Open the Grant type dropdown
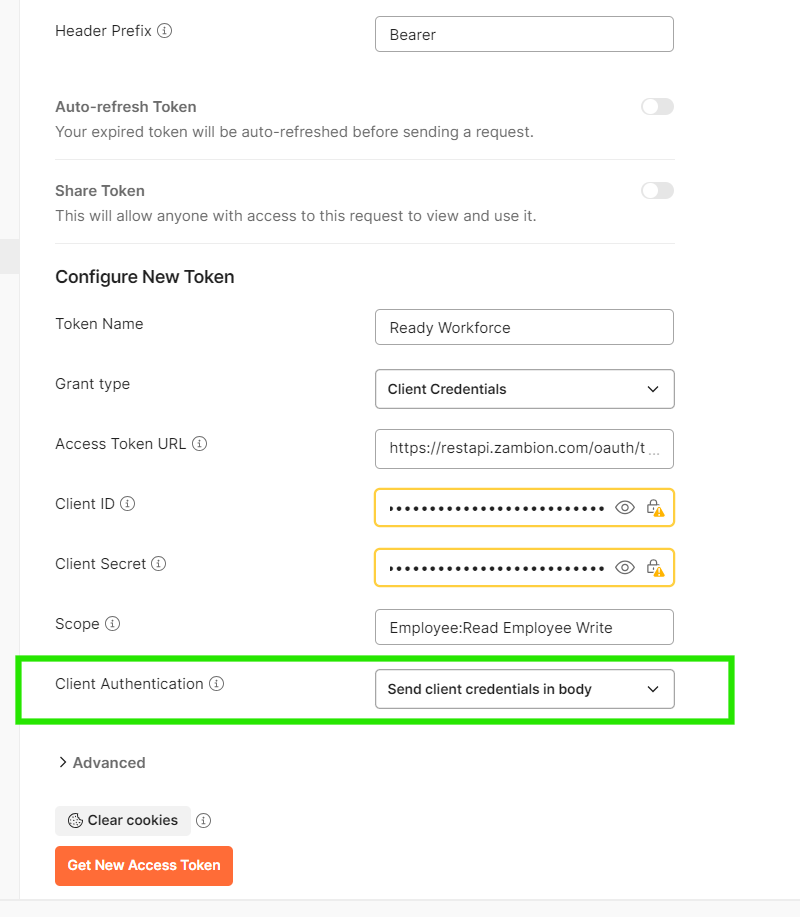Image resolution: width=800 pixels, height=917 pixels. [524, 389]
